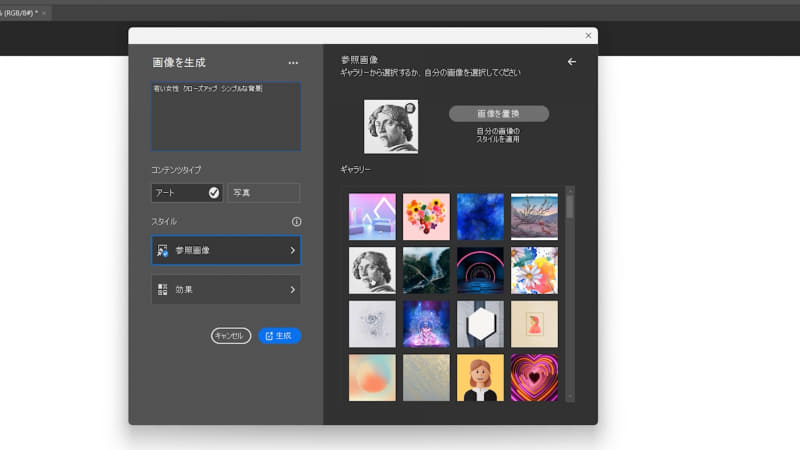Image resolution: width=800 pixels, height=450 pixels.
Task: Select the neon pink heart thumbnail
Action: pos(534,378)
